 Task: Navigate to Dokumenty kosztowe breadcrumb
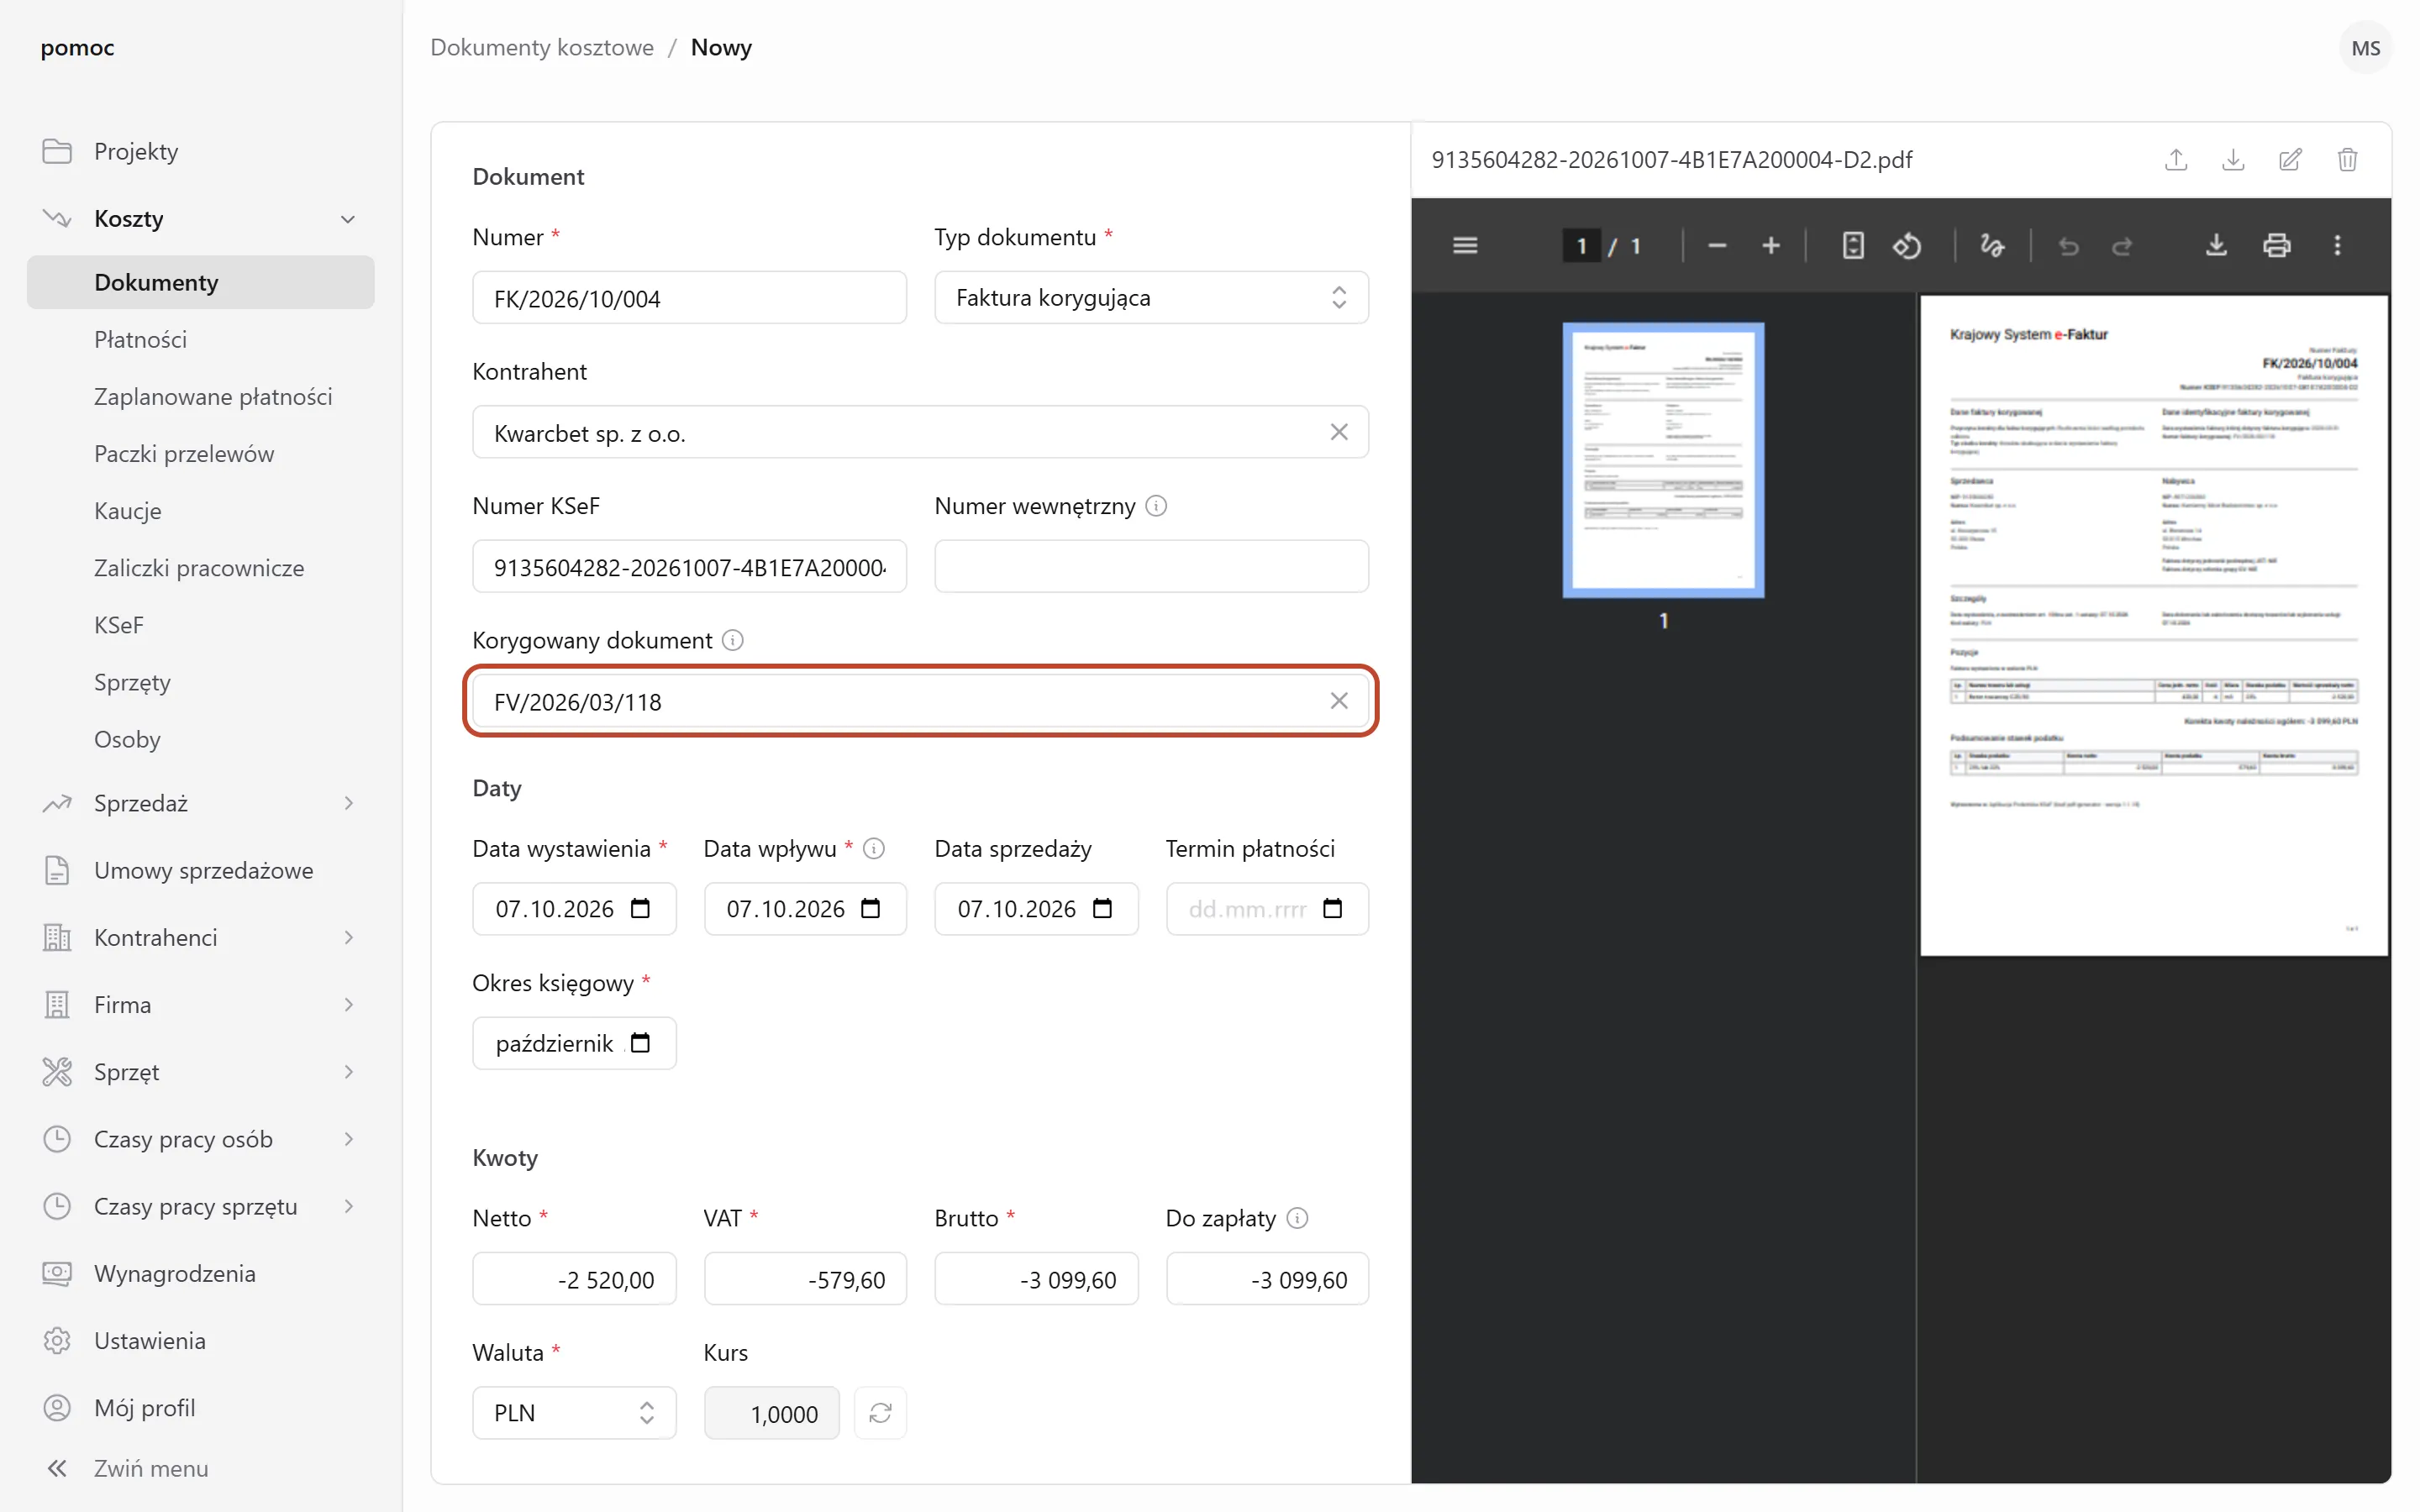(542, 47)
